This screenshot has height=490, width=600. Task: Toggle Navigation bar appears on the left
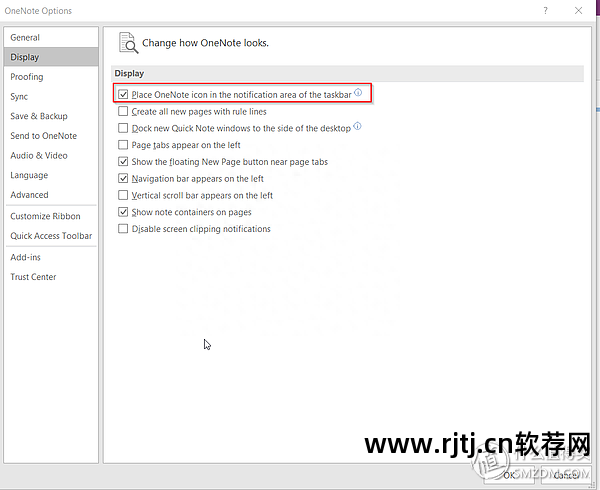coord(123,178)
